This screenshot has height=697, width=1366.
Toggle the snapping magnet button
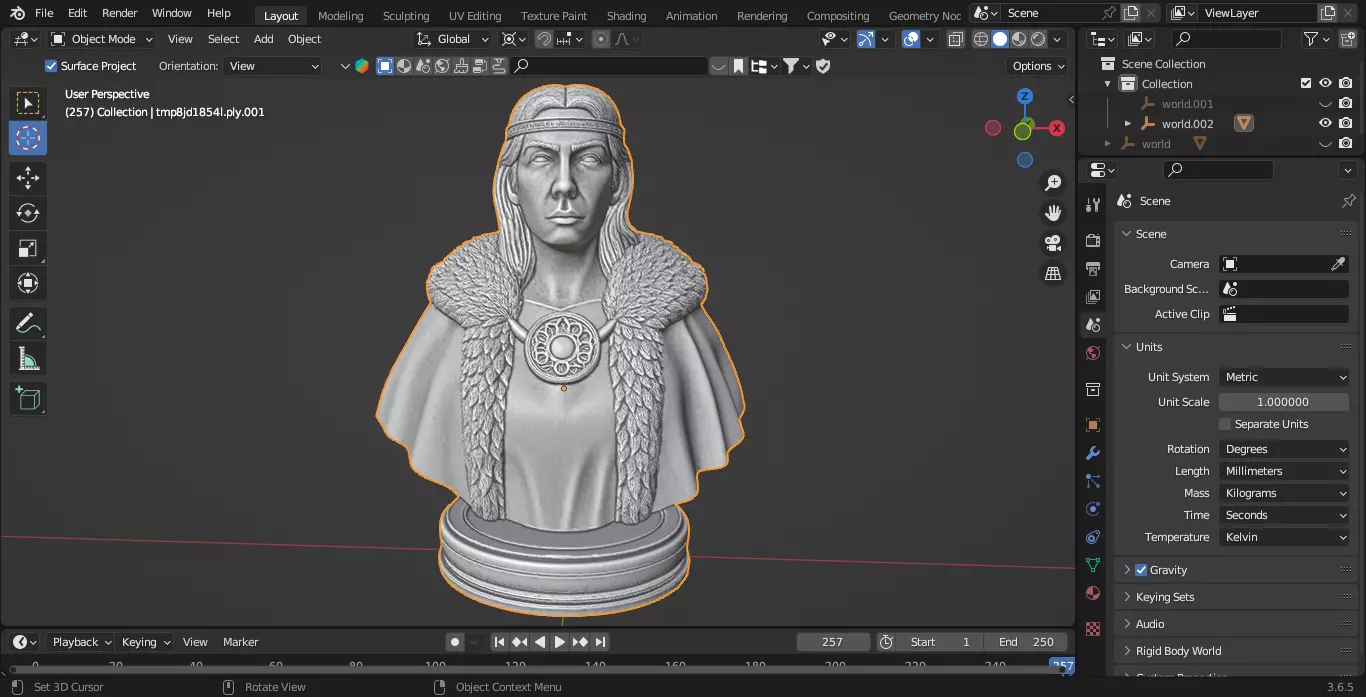pyautogui.click(x=544, y=39)
